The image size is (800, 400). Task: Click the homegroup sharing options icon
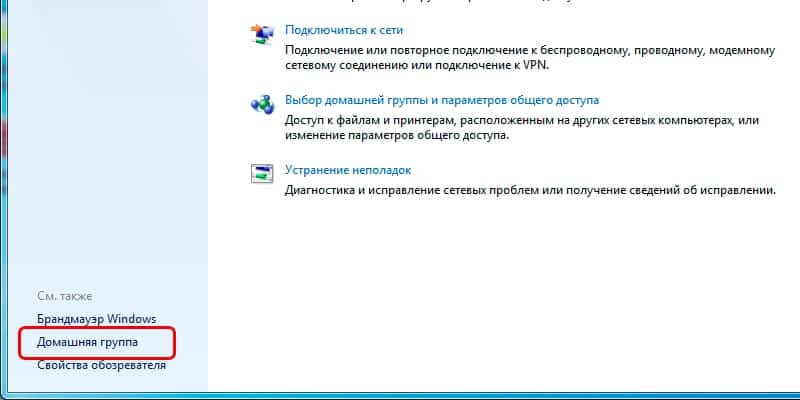tap(262, 104)
